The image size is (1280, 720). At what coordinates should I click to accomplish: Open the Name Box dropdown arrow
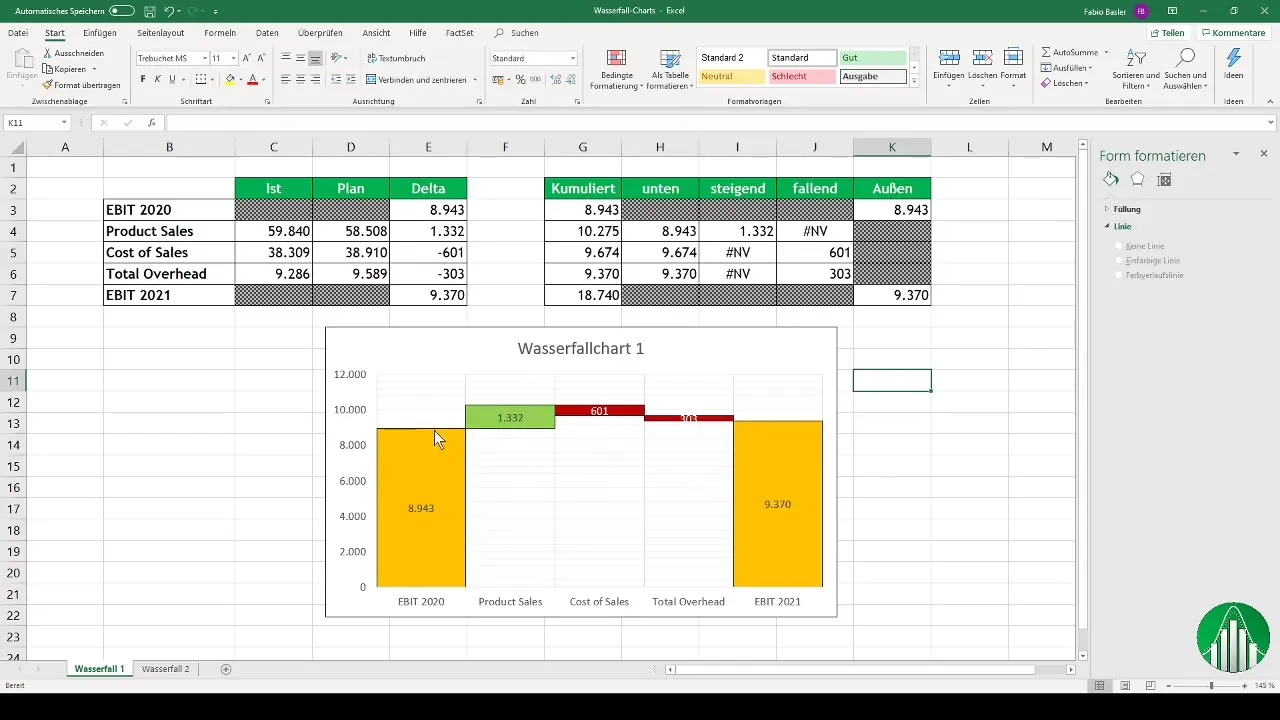(64, 123)
